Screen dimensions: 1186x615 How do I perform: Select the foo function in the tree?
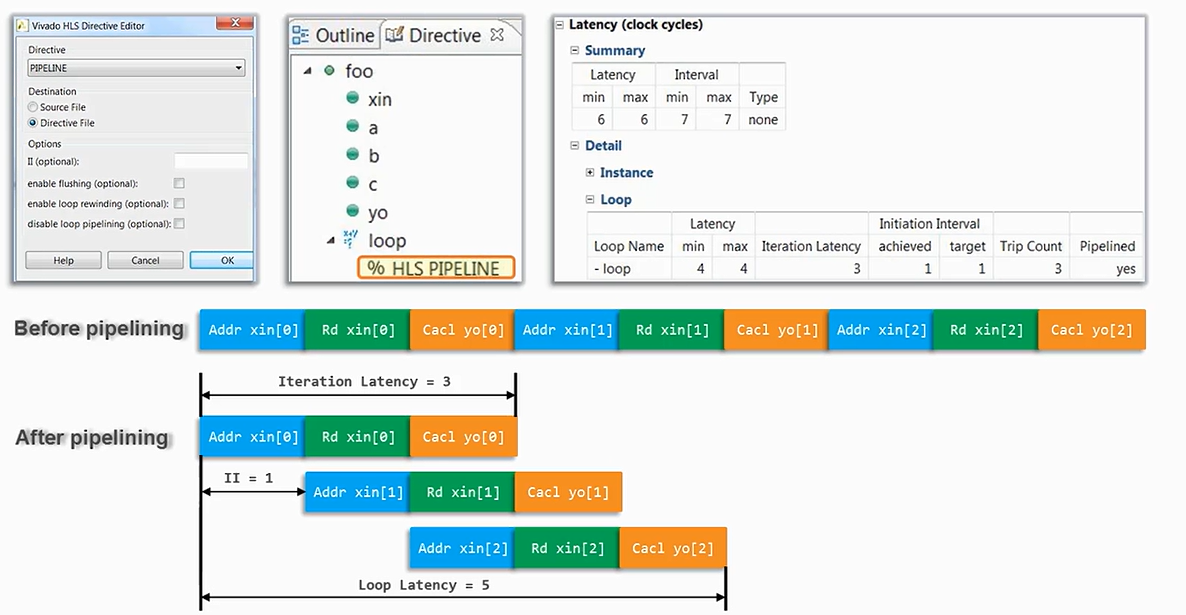(359, 71)
